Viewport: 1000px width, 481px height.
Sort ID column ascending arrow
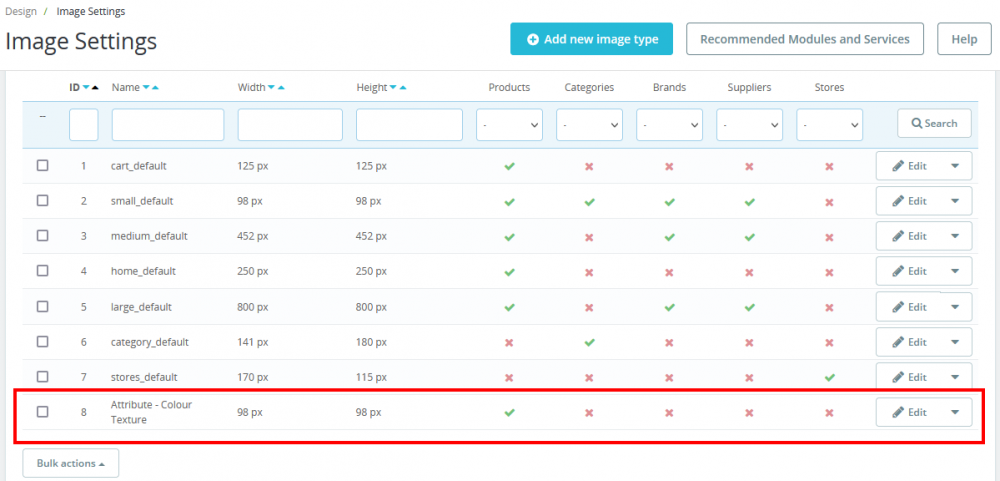tap(95, 88)
